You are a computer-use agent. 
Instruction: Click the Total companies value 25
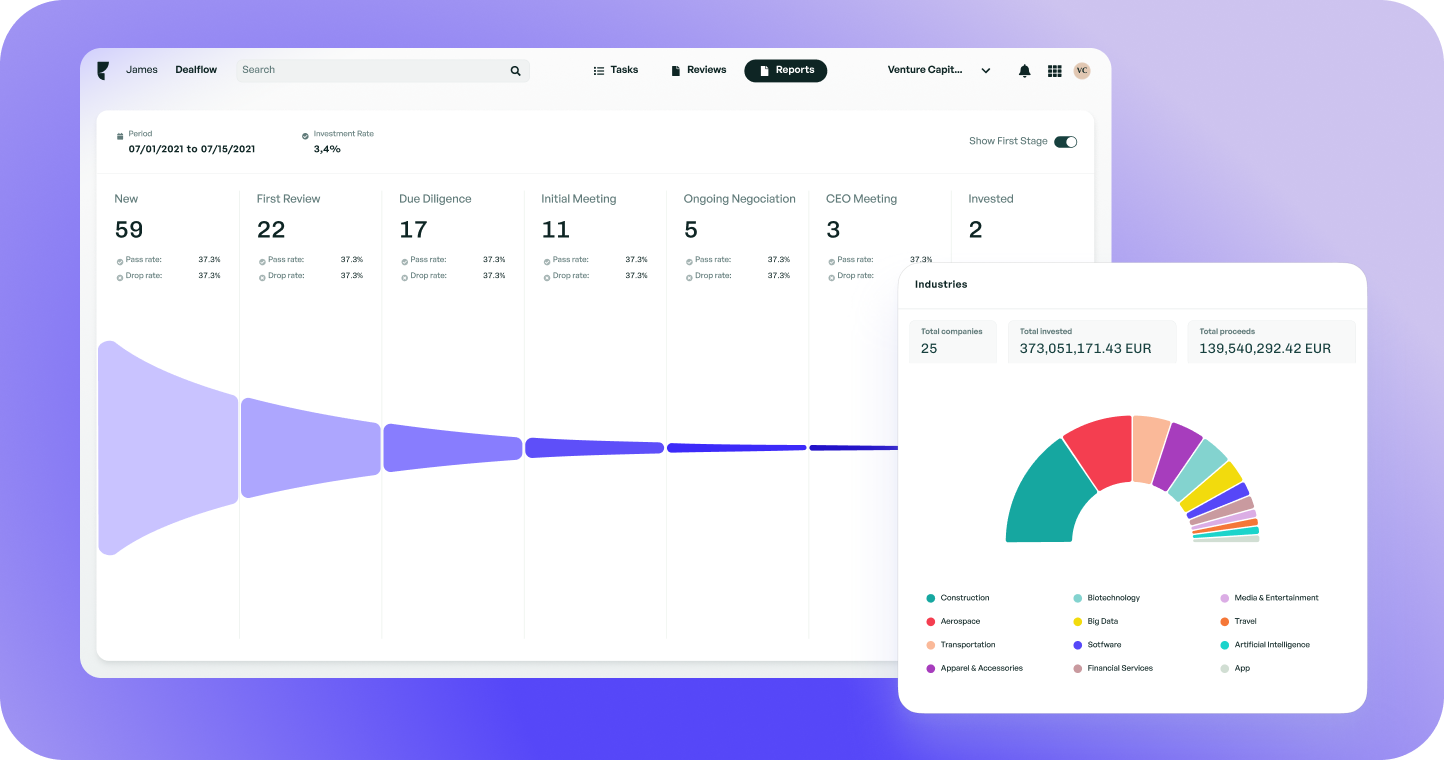[x=929, y=349]
